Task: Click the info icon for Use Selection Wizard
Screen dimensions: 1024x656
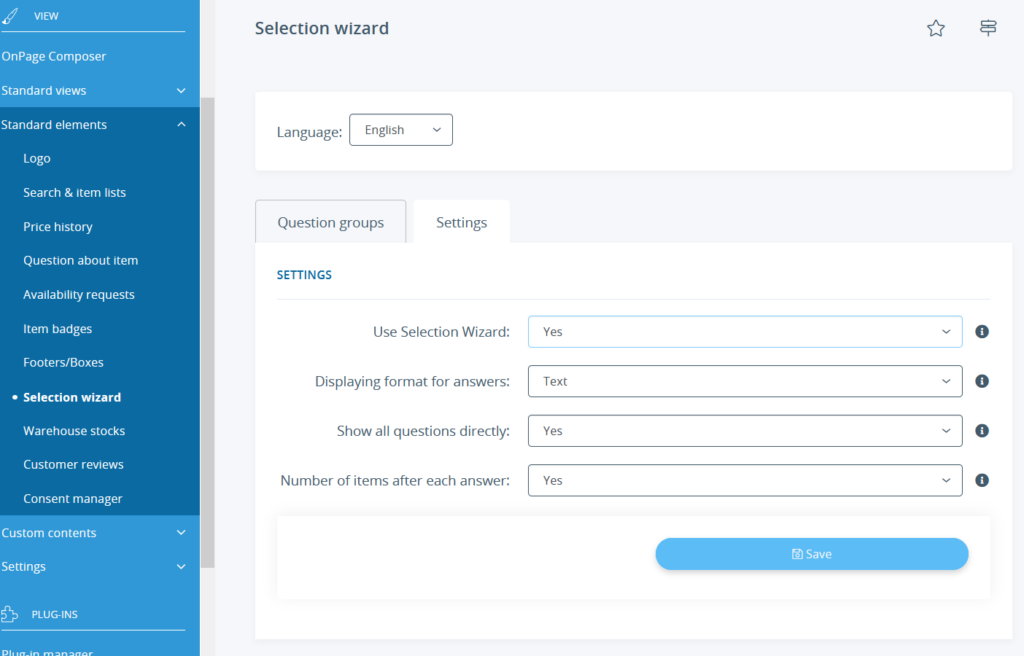Action: pos(981,331)
